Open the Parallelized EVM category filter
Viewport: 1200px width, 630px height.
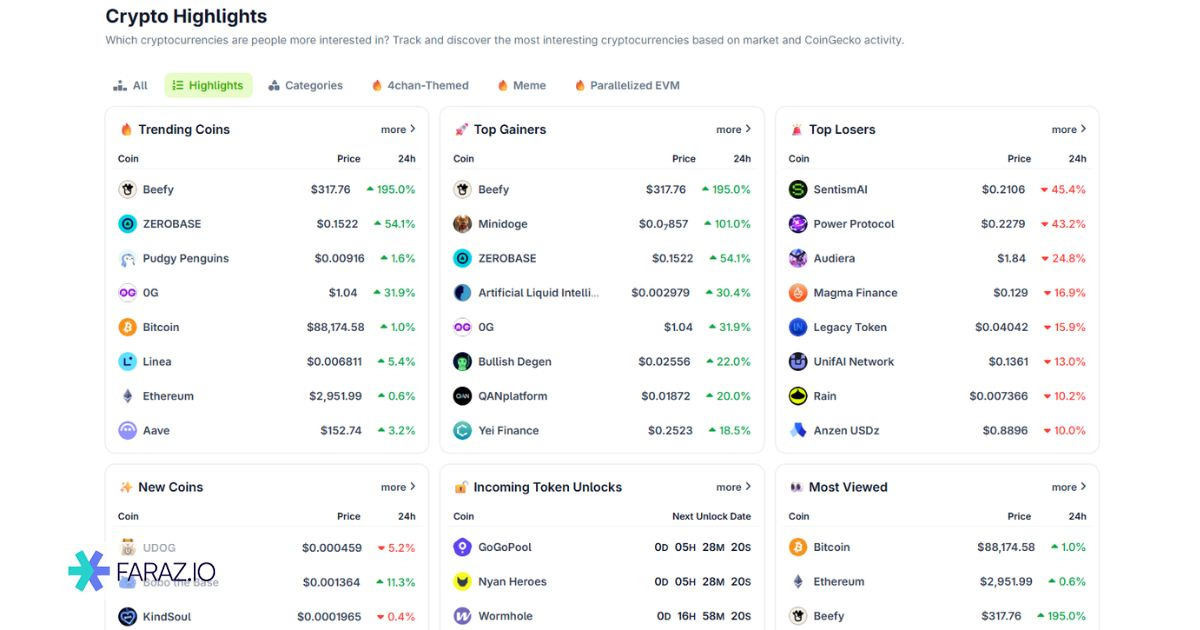tap(627, 86)
